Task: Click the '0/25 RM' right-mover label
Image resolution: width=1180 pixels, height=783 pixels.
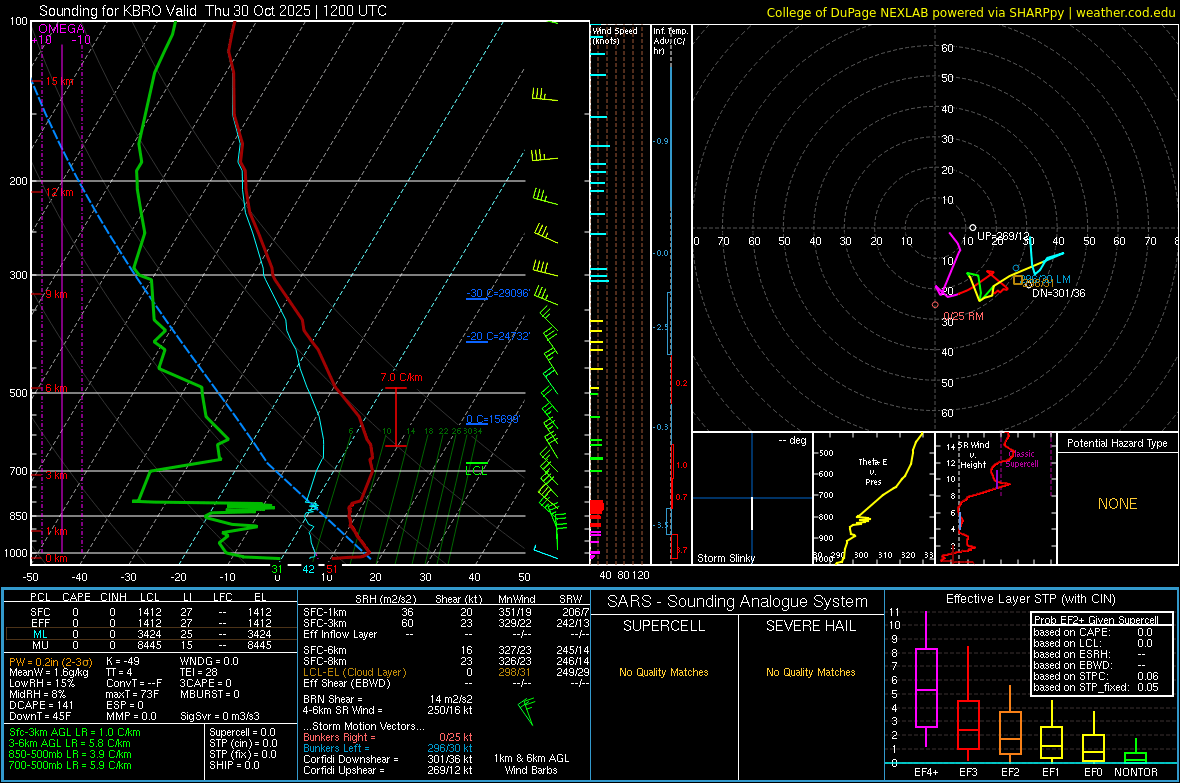Action: [963, 316]
